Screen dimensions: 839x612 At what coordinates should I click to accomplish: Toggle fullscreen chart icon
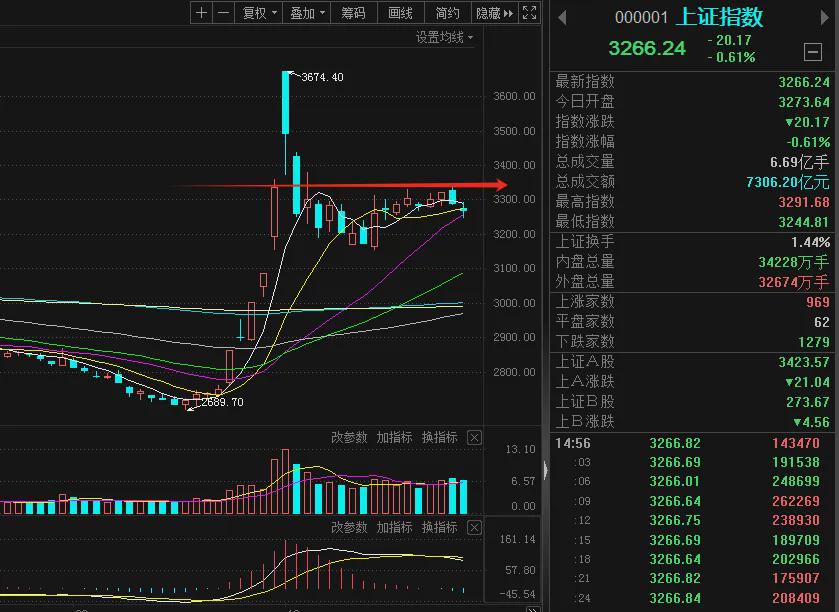click(529, 13)
